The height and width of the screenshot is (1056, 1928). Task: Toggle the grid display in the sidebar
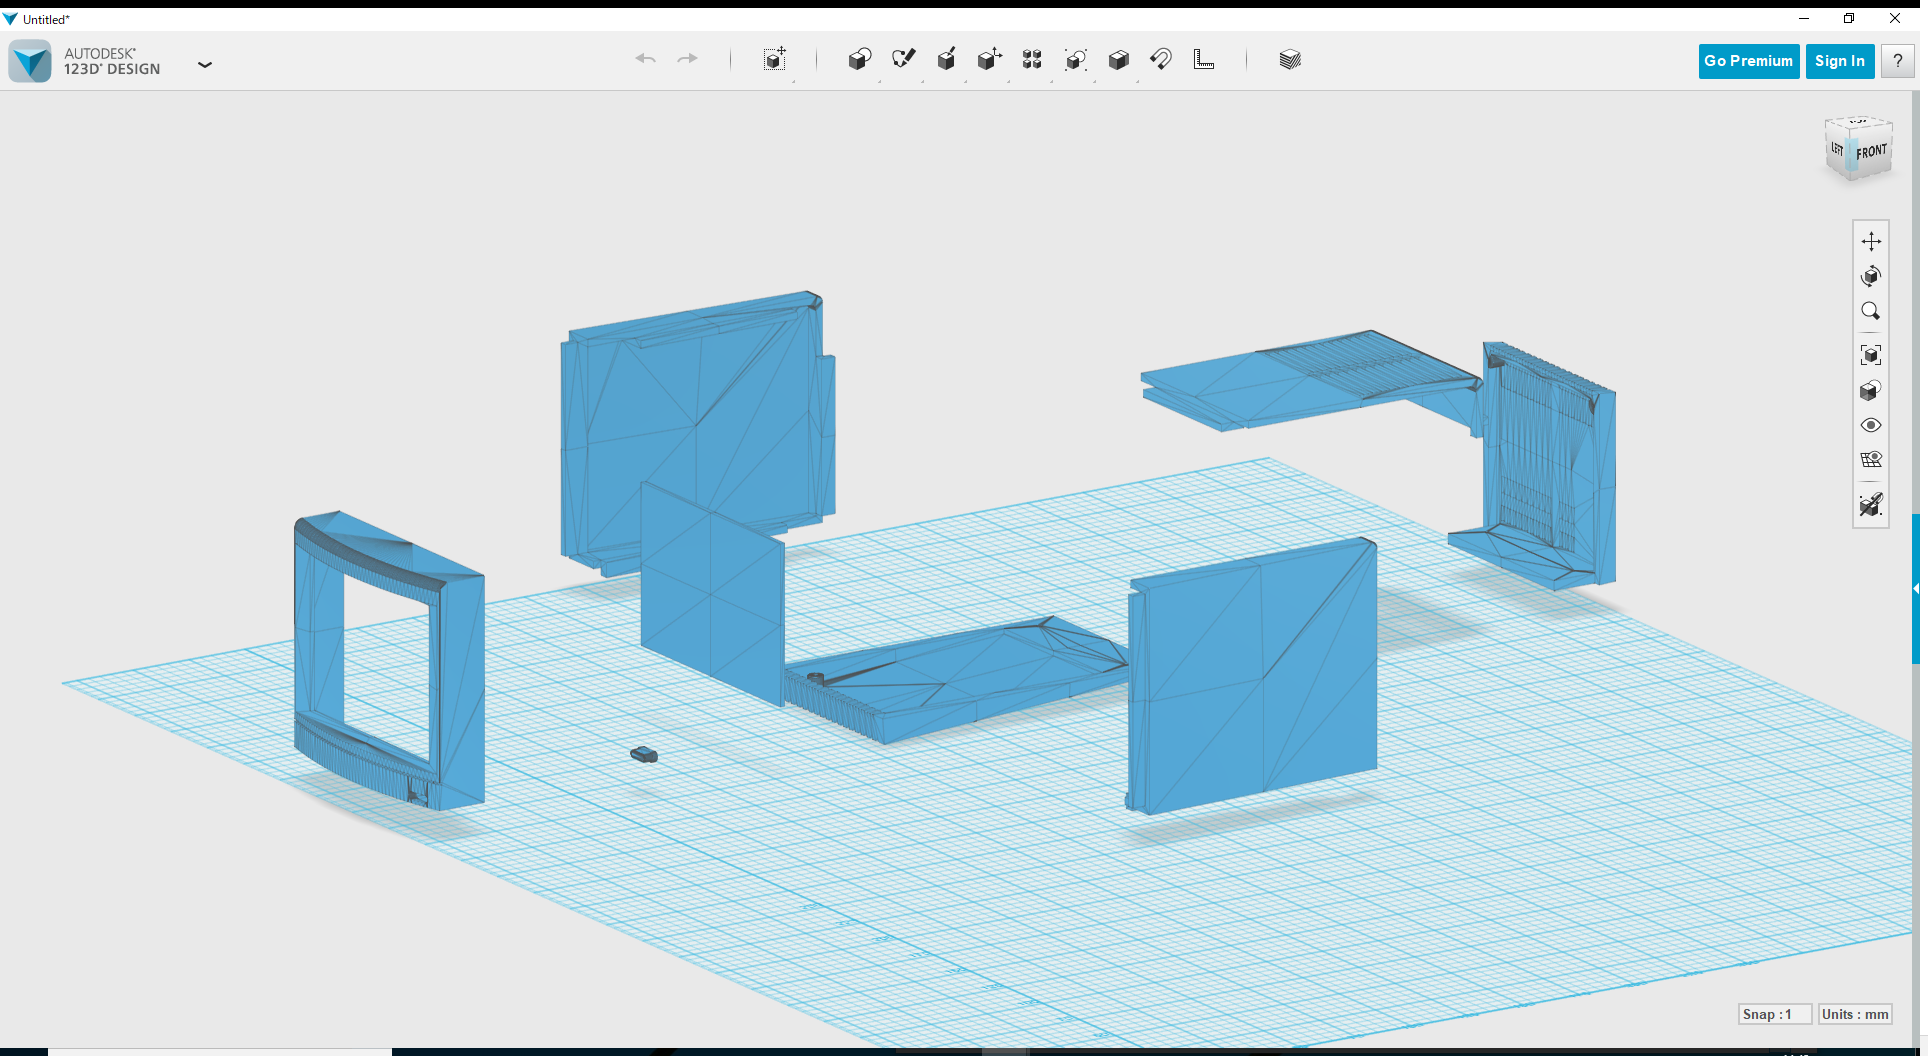click(x=1871, y=459)
